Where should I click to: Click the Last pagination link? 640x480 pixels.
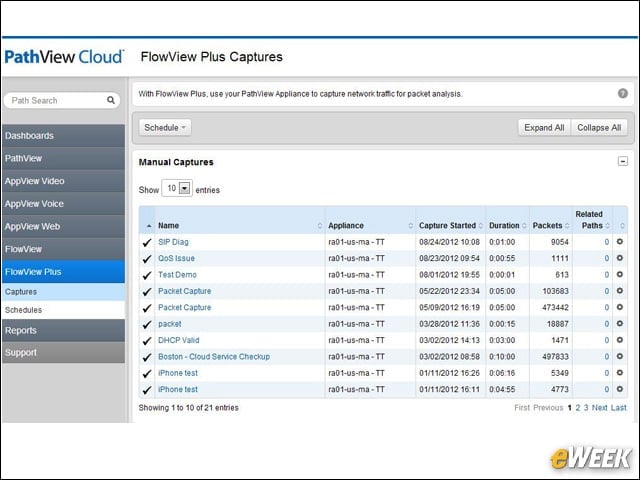tap(618, 408)
